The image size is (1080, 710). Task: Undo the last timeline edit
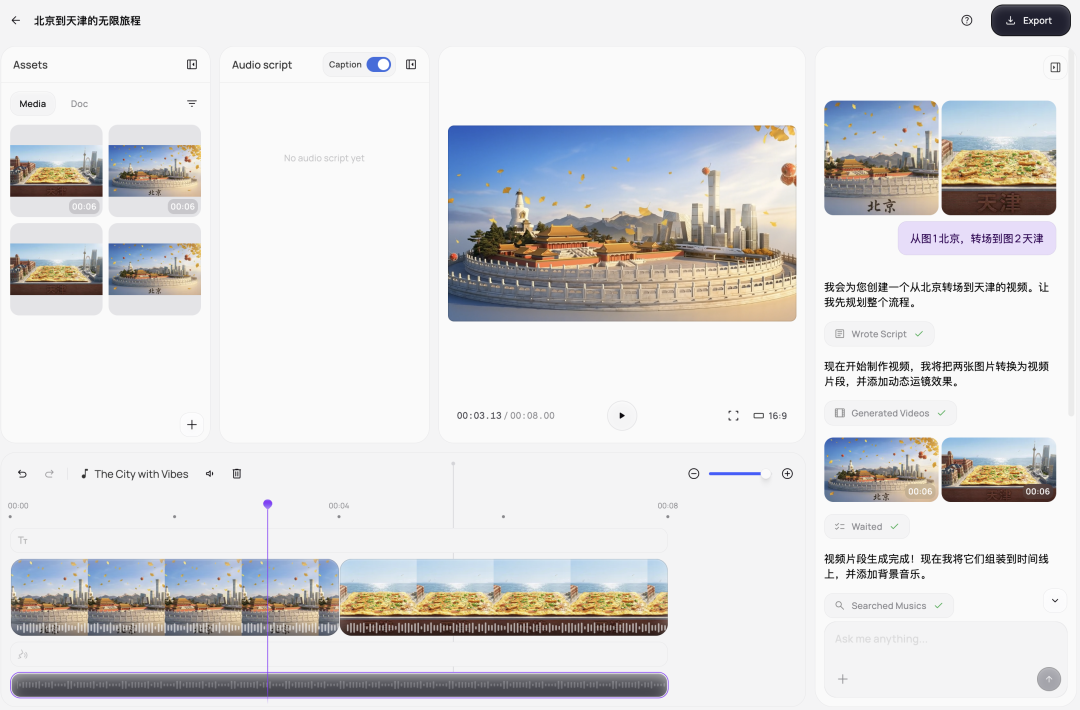tap(22, 474)
